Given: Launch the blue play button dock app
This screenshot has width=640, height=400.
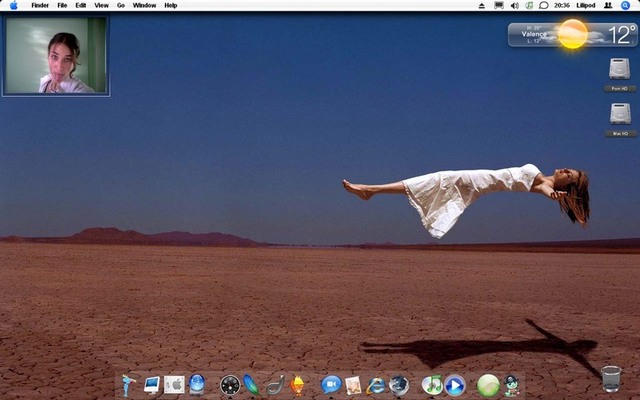Looking at the screenshot, I should click(x=454, y=384).
